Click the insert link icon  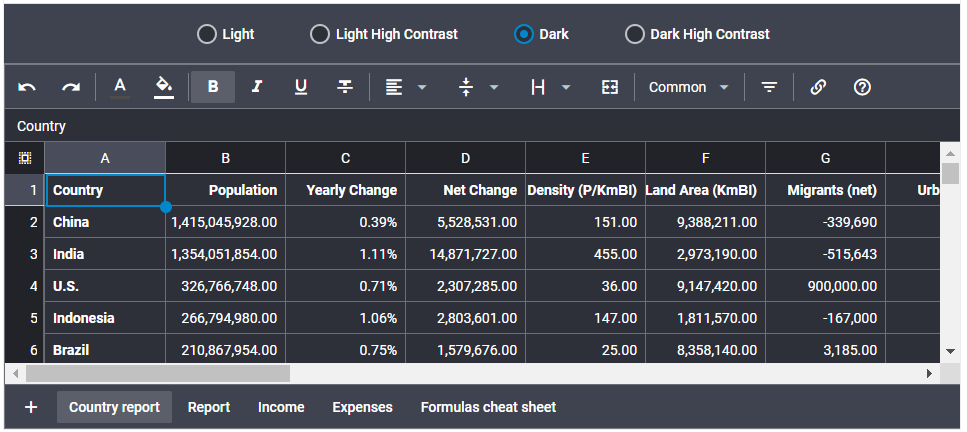[x=818, y=87]
